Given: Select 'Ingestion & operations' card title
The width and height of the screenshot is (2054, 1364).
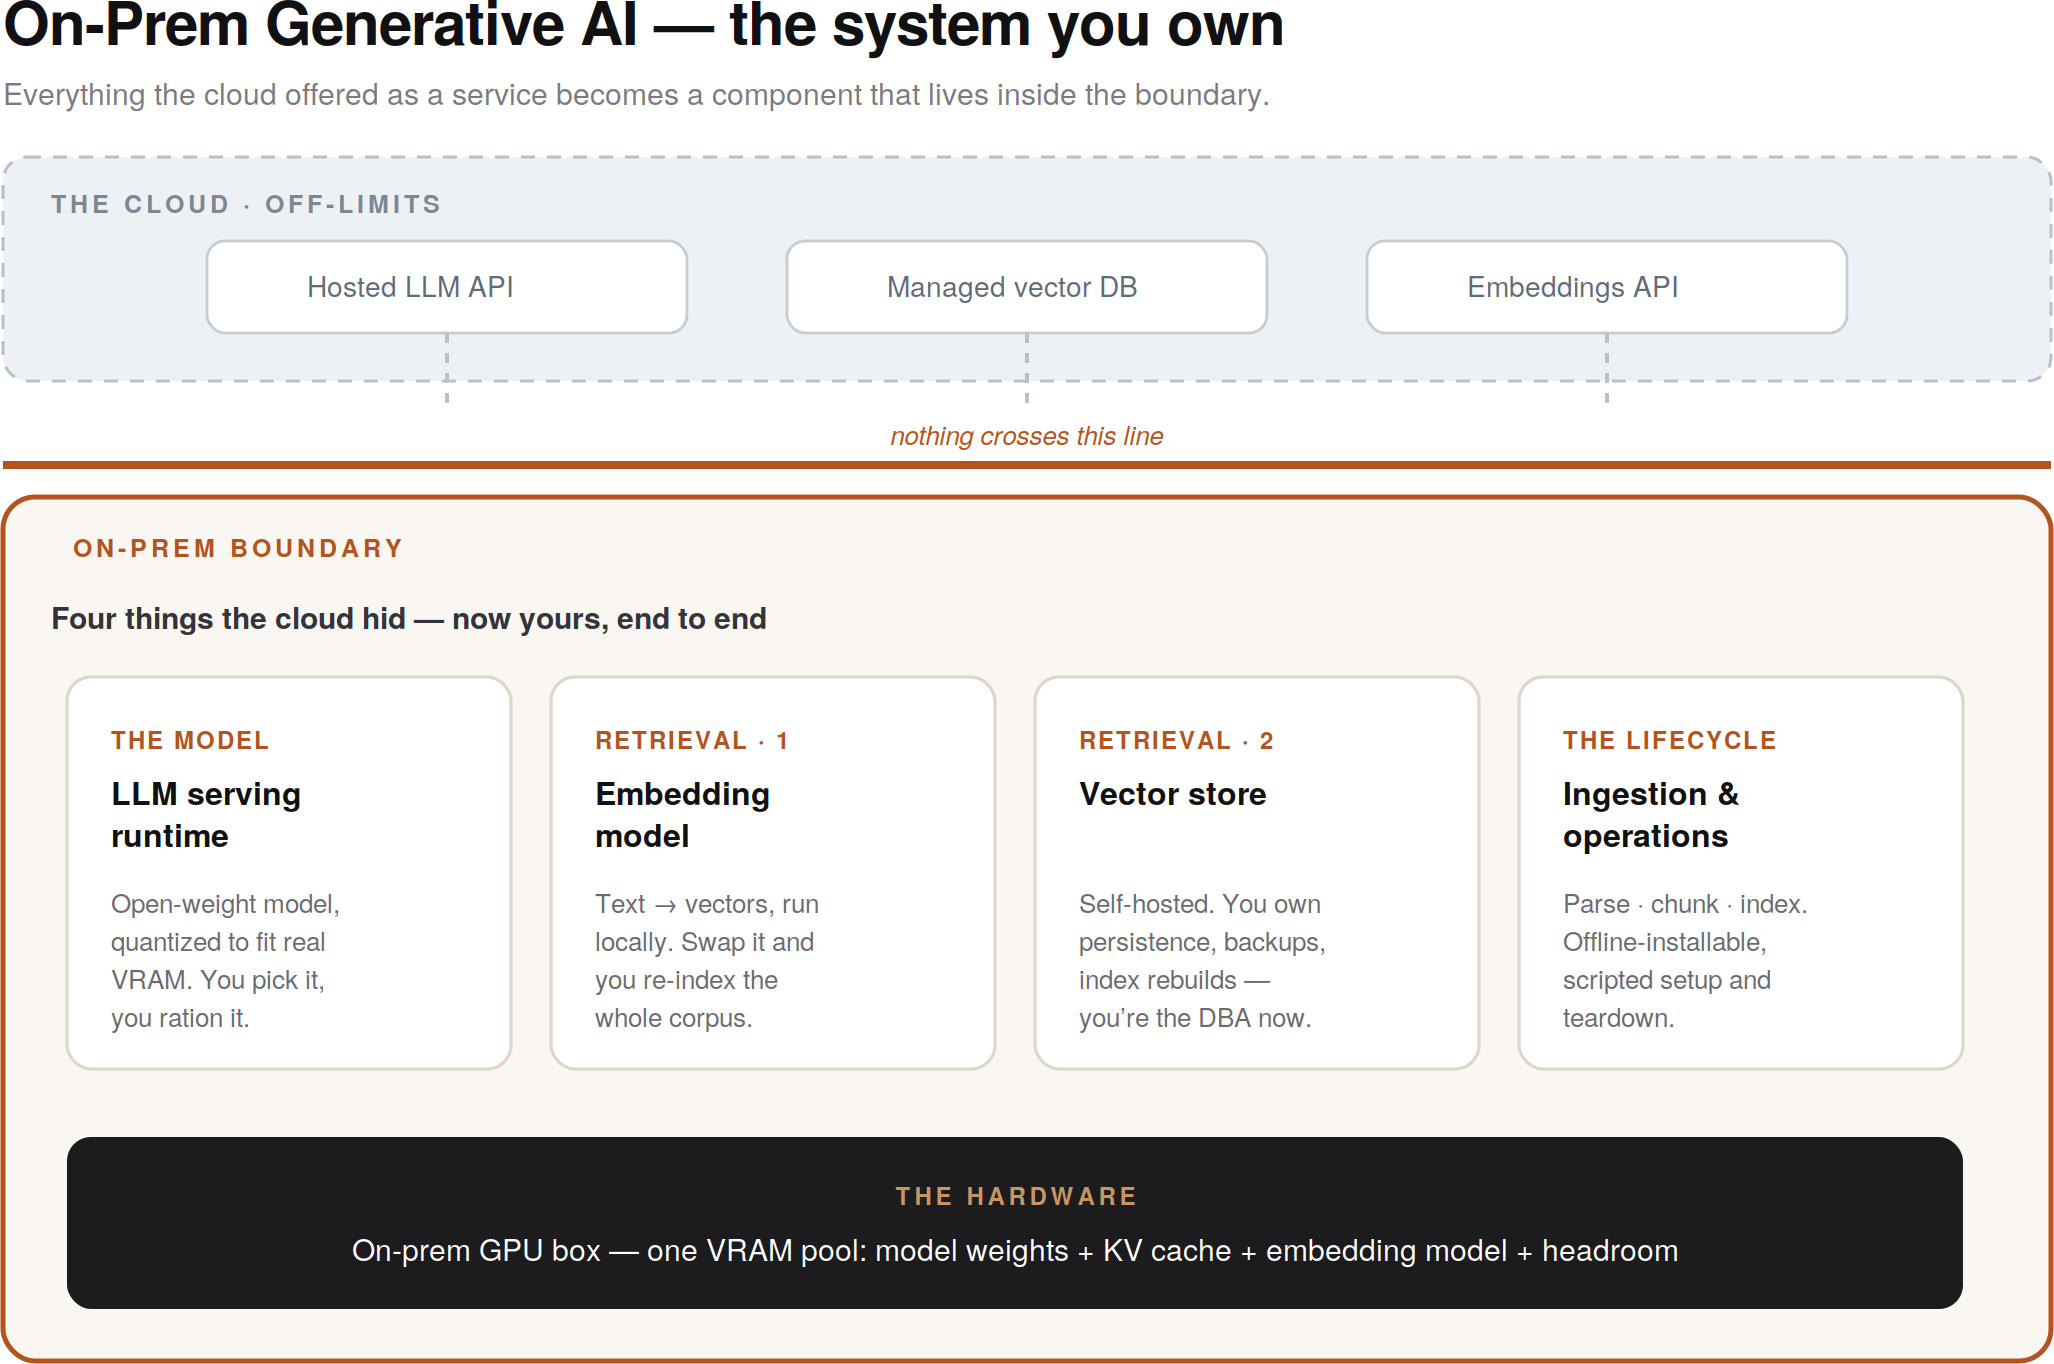Looking at the screenshot, I should 1651,815.
